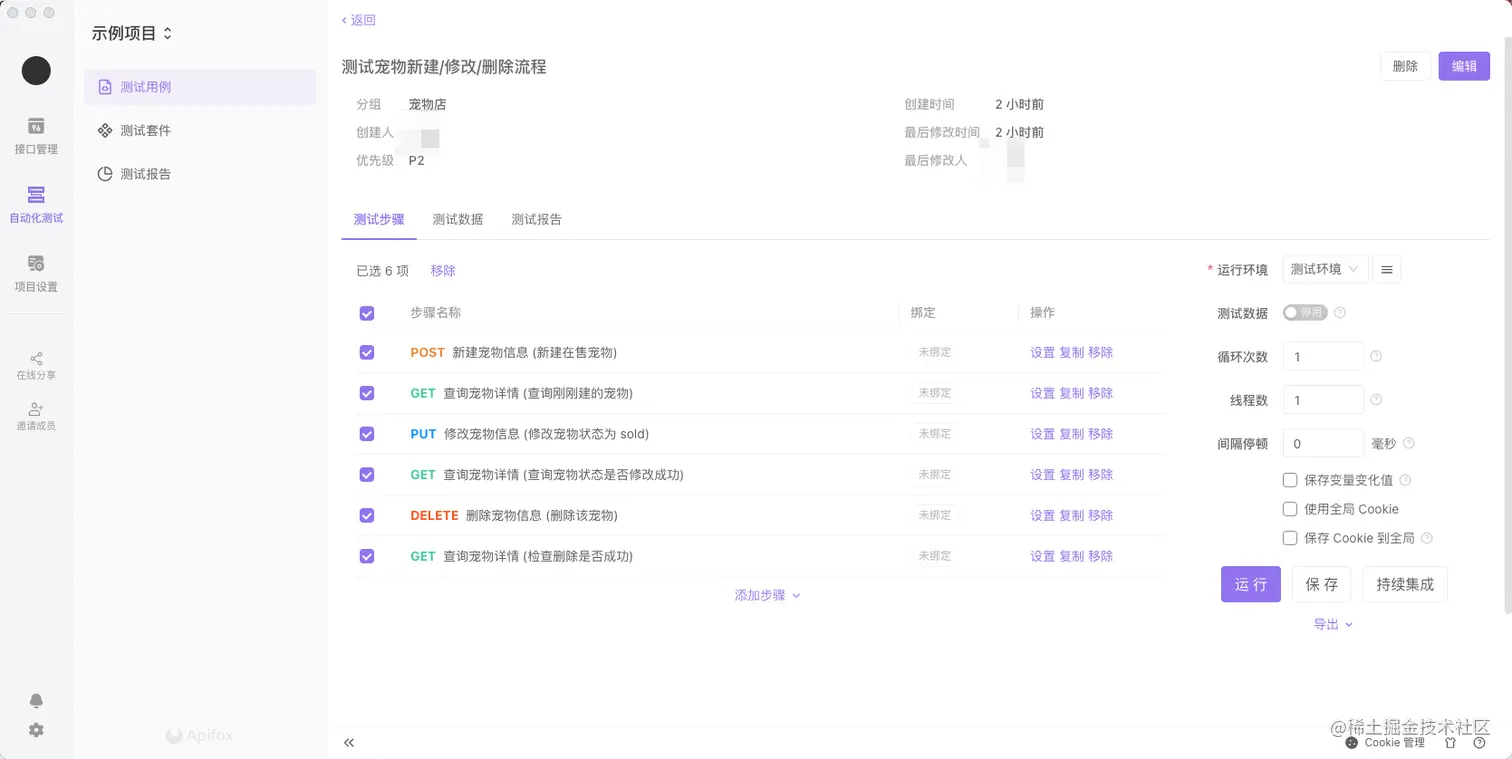打开左侧边栏的接口管理图标
This screenshot has height=759, width=1512.
pos(36,135)
